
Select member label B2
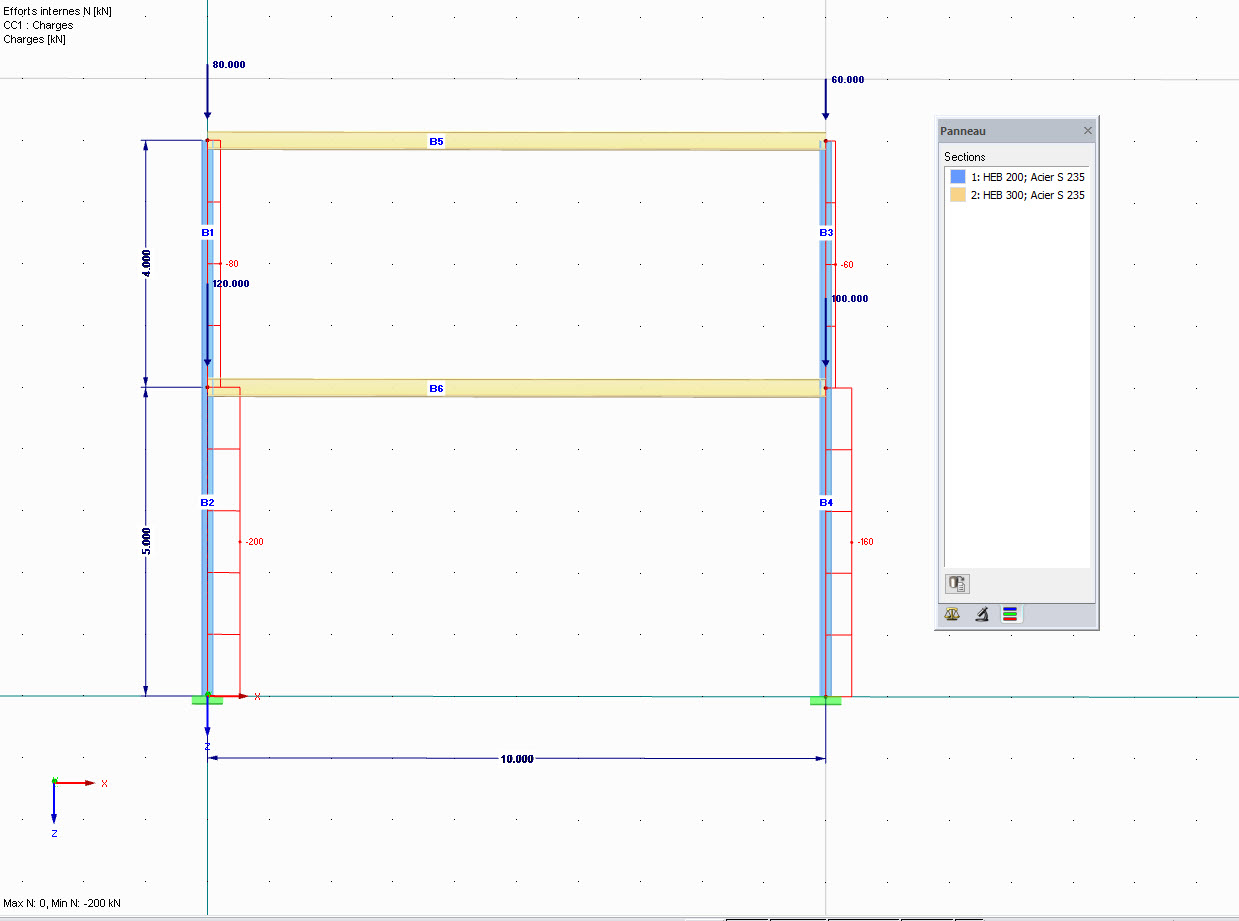tap(207, 502)
